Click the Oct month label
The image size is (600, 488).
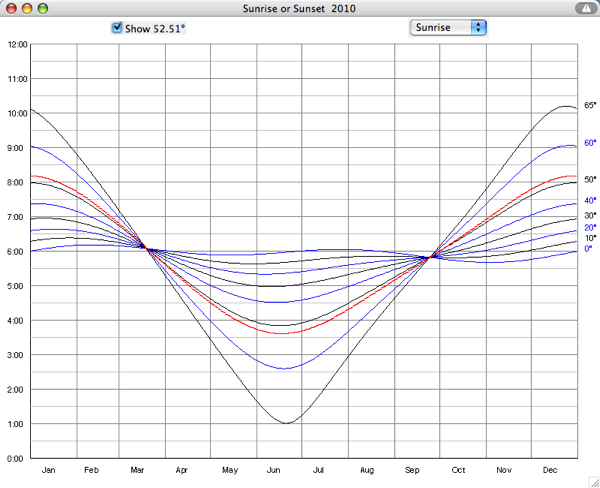(x=458, y=470)
